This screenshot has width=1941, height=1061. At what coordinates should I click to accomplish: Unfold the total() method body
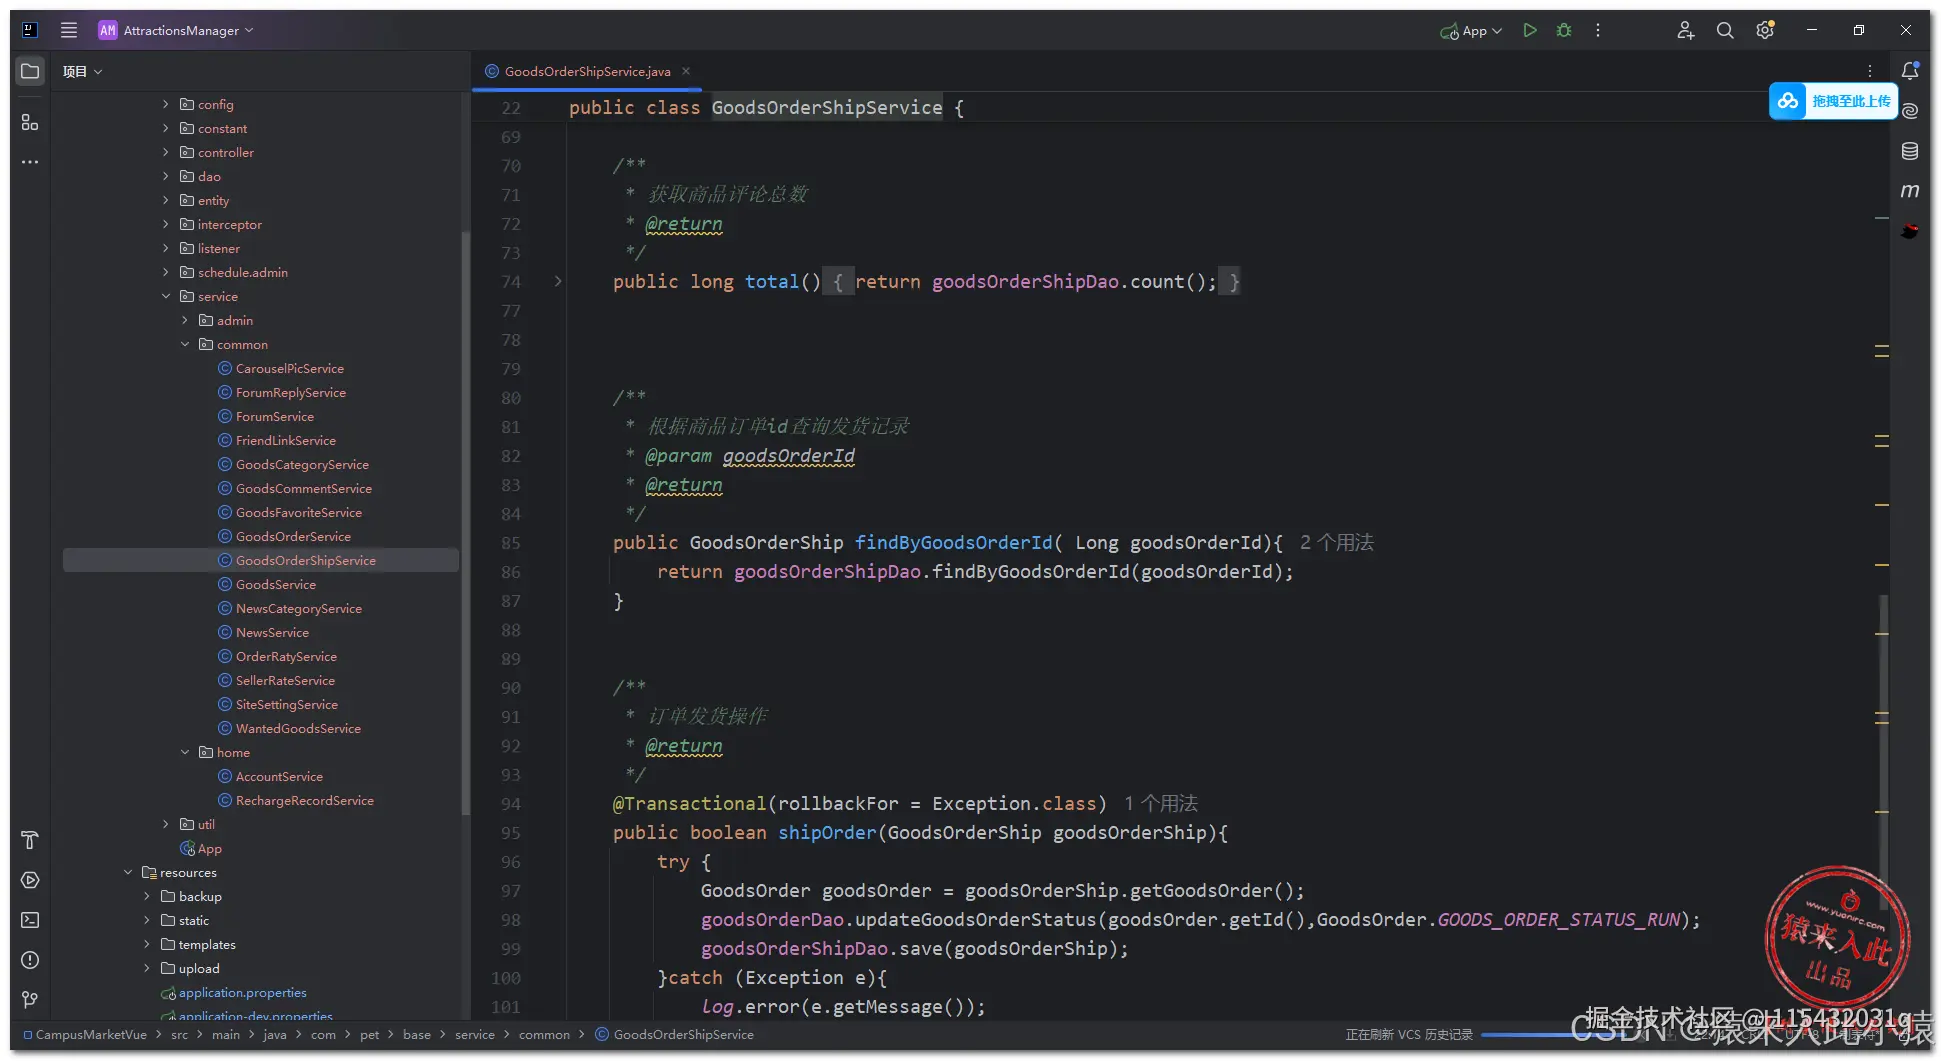tap(558, 282)
